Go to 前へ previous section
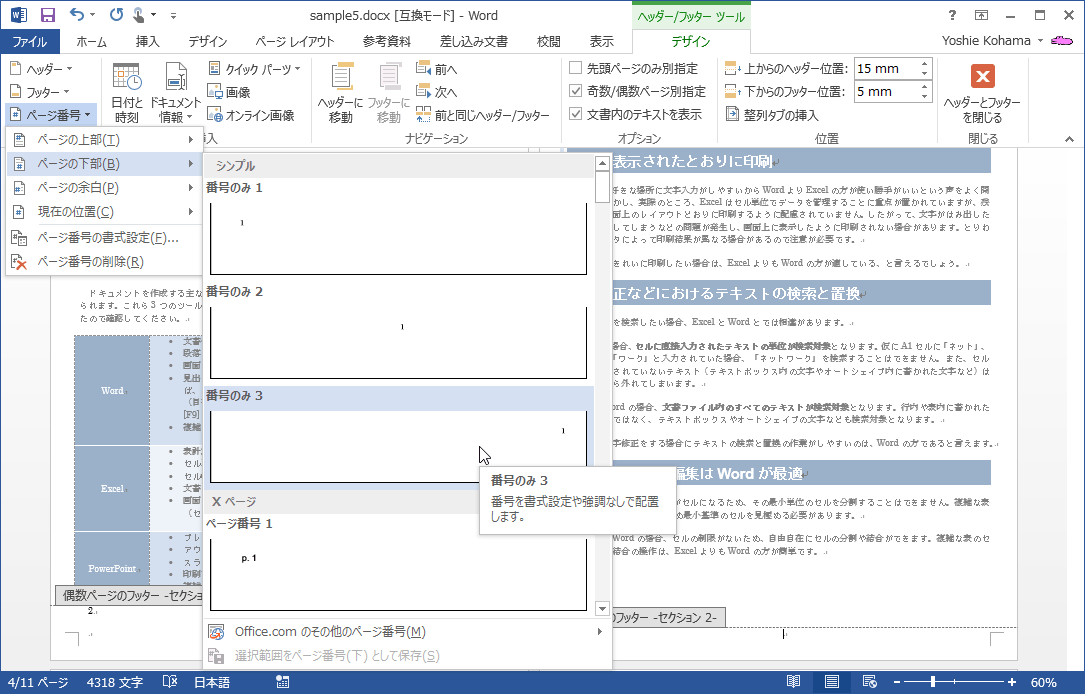This screenshot has height=694, width=1085. click(x=437, y=69)
